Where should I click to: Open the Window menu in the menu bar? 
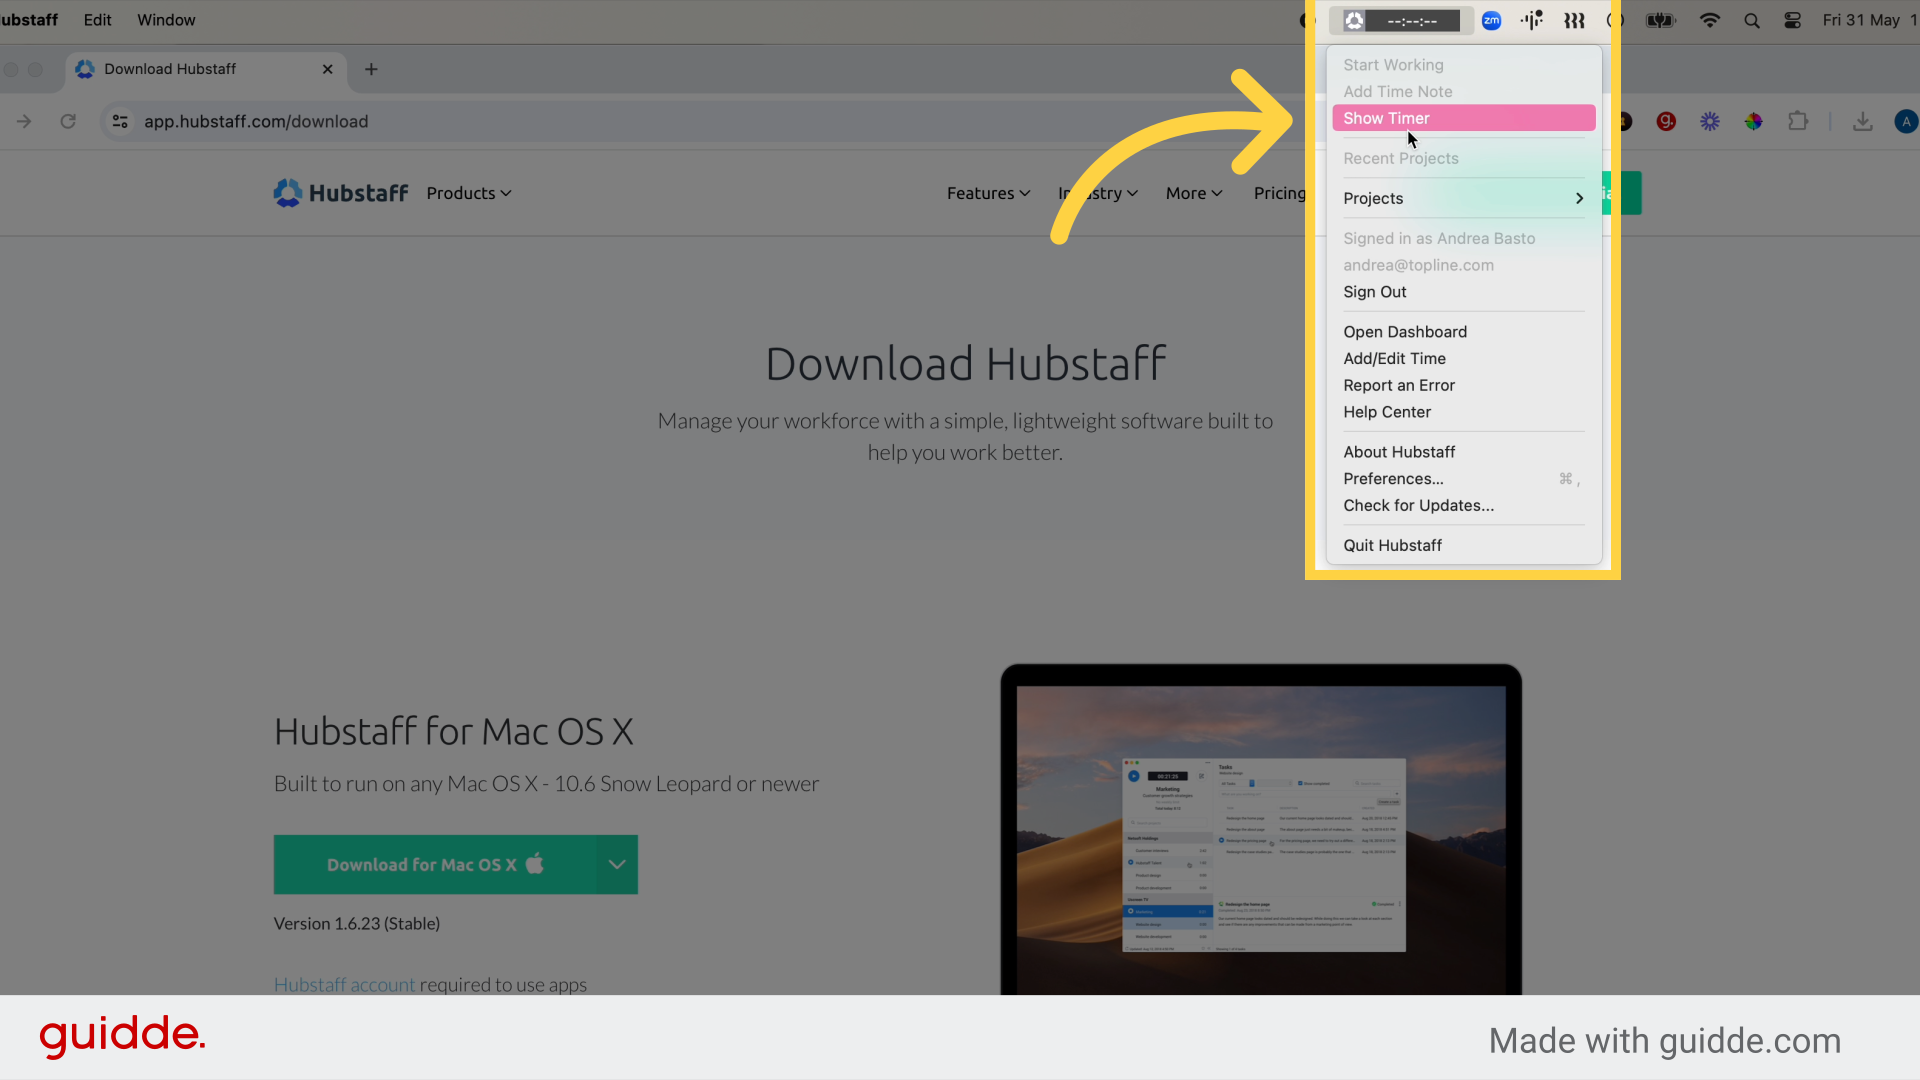point(165,20)
